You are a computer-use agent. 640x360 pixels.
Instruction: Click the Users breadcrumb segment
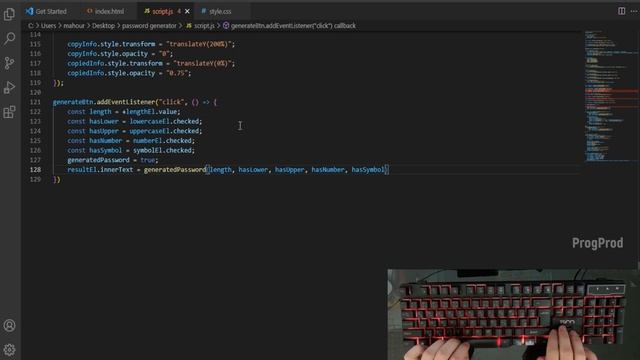(x=48, y=26)
